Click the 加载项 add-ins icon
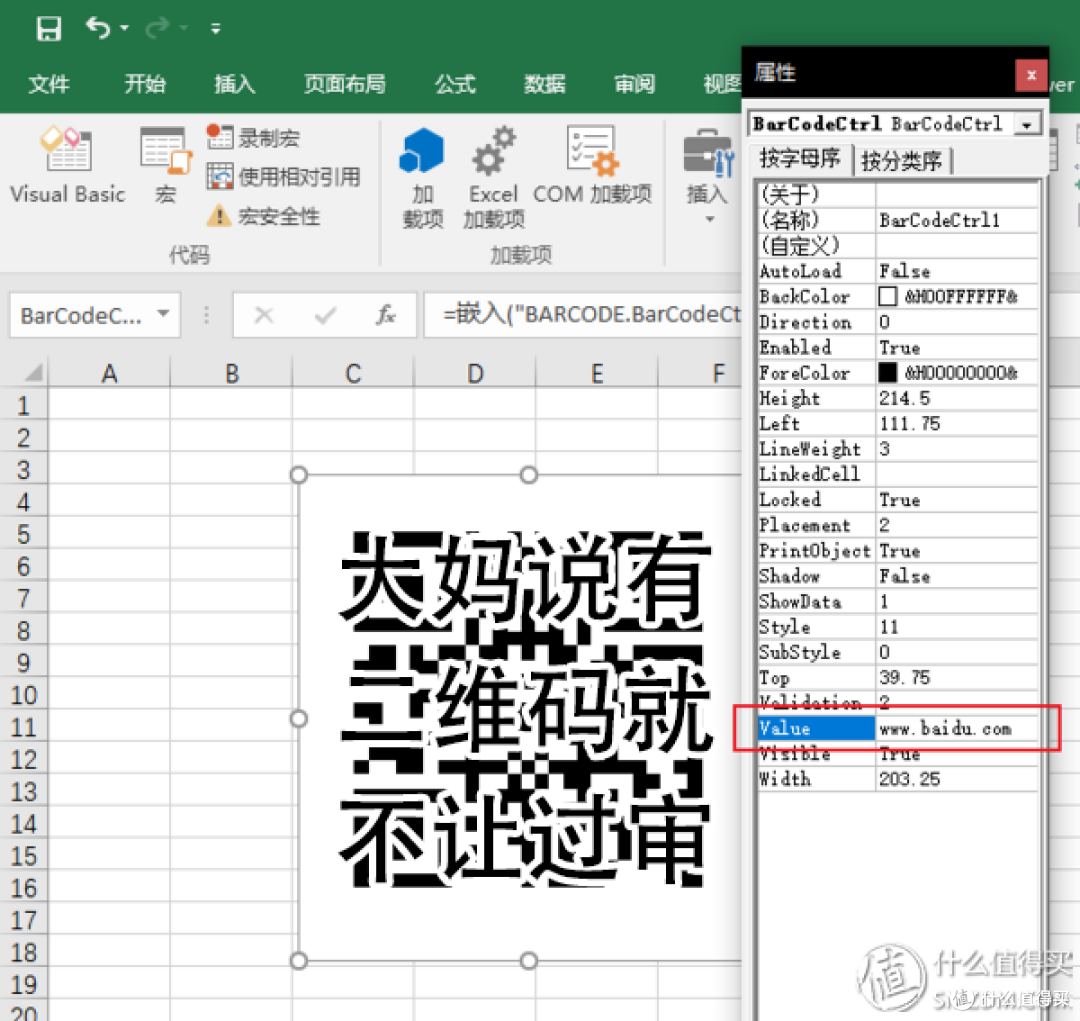Screen dimensions: 1080x1021 point(422,150)
